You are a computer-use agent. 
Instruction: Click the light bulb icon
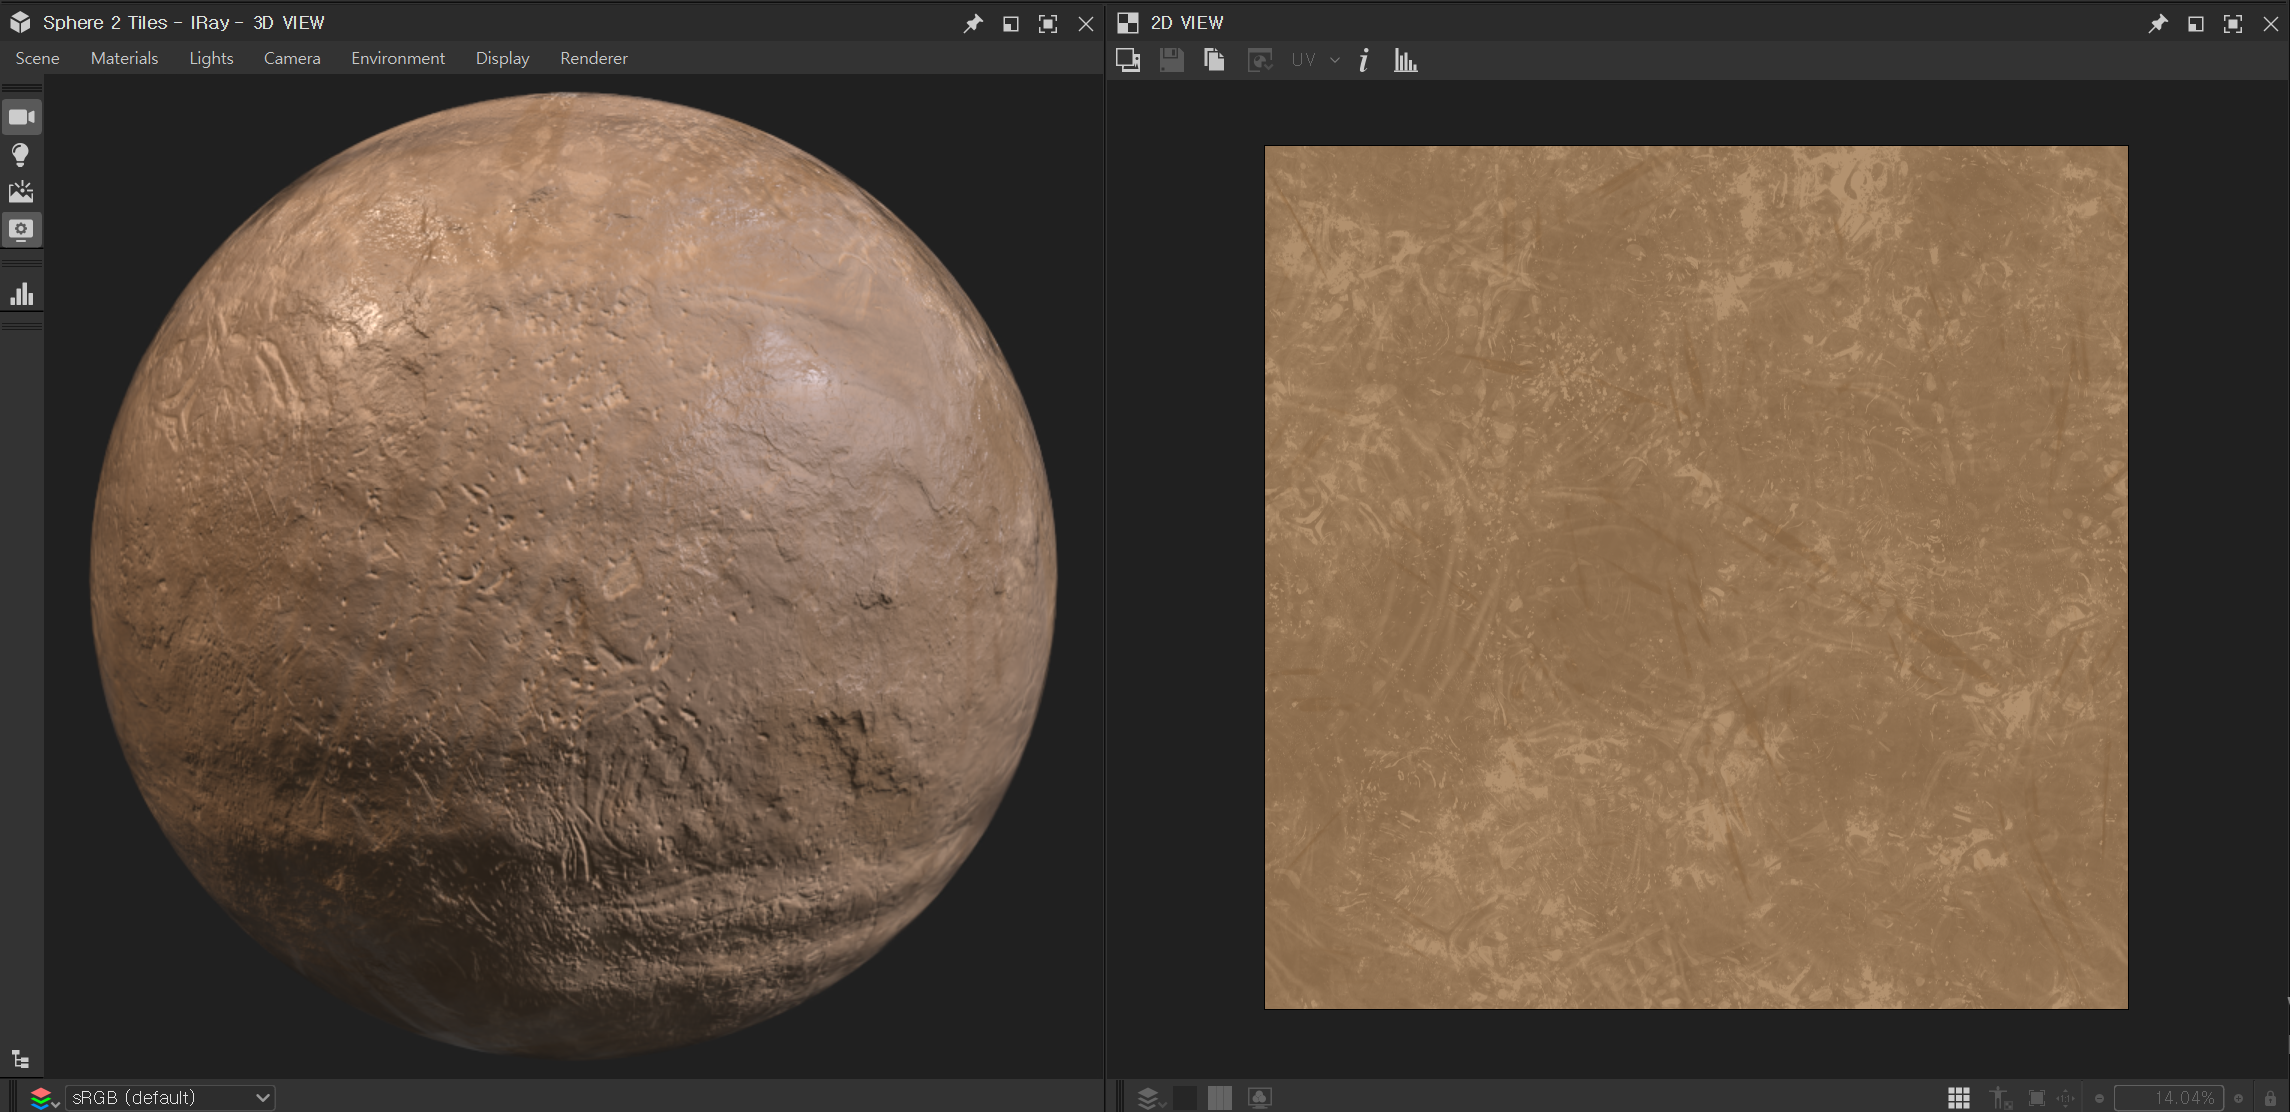[x=21, y=154]
